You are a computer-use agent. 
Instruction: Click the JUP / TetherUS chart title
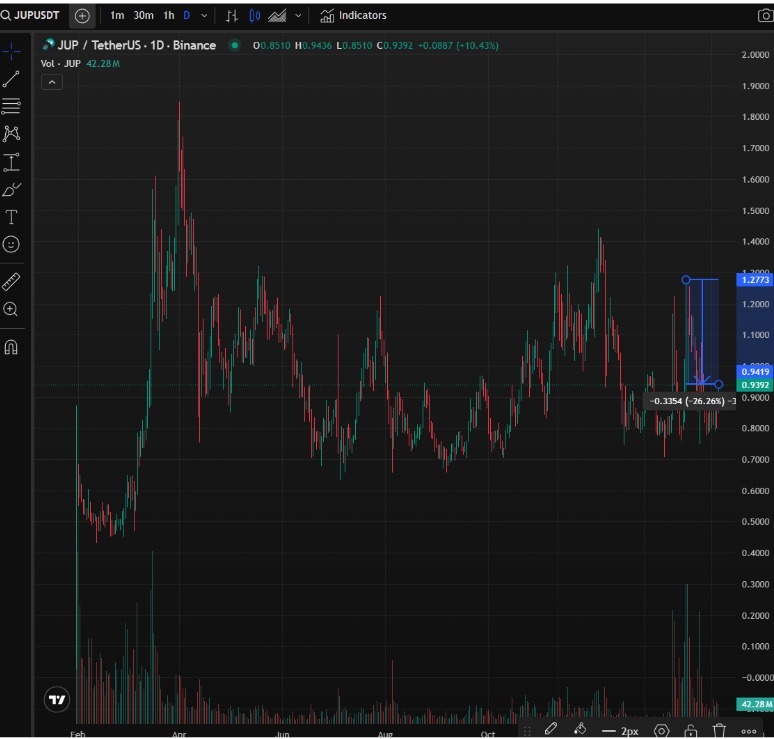(x=137, y=45)
